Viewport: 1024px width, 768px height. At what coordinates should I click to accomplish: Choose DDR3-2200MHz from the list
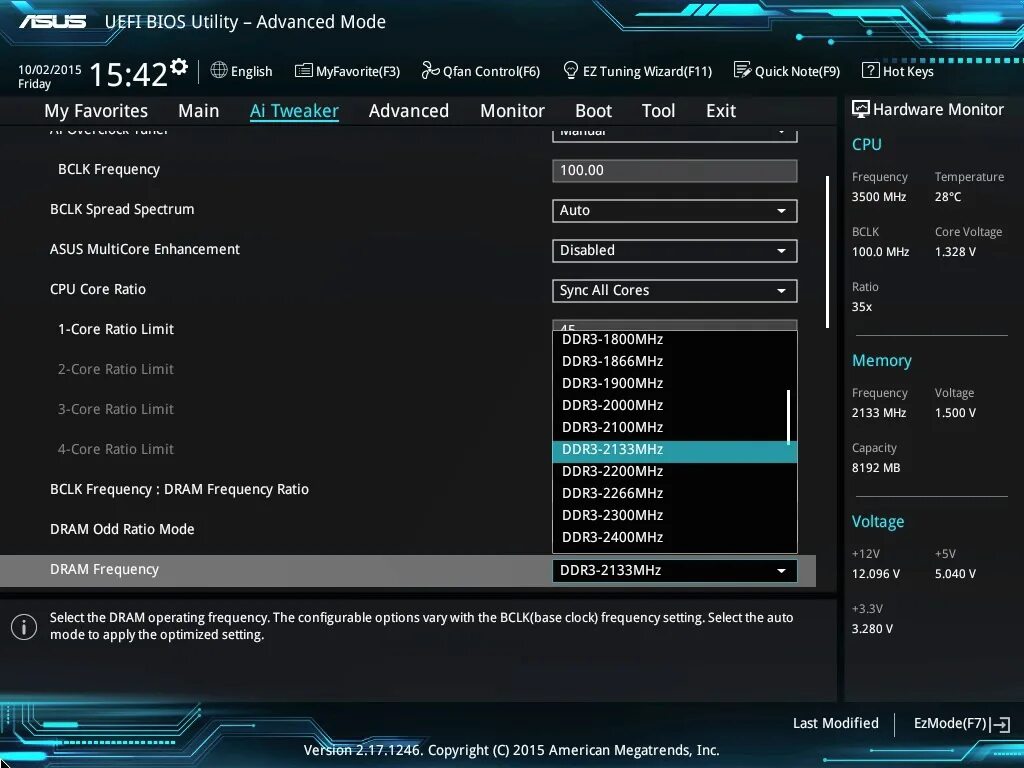(x=675, y=472)
